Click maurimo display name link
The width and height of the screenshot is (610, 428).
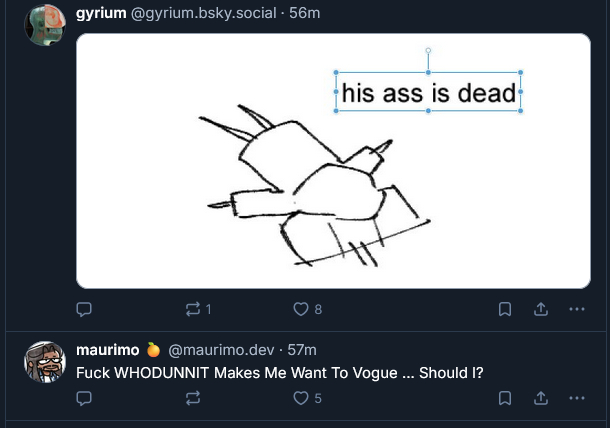point(107,349)
